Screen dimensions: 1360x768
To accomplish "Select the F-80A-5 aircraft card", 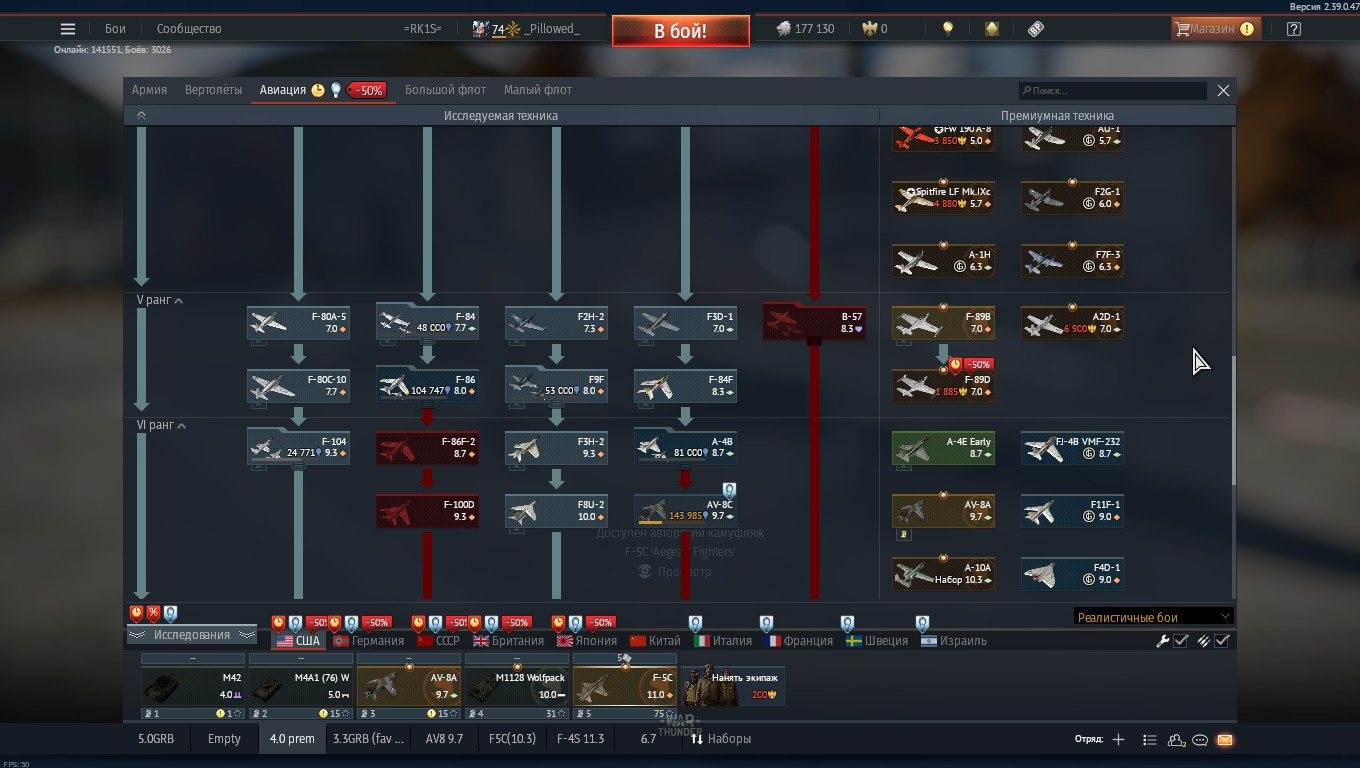I will pos(298,323).
